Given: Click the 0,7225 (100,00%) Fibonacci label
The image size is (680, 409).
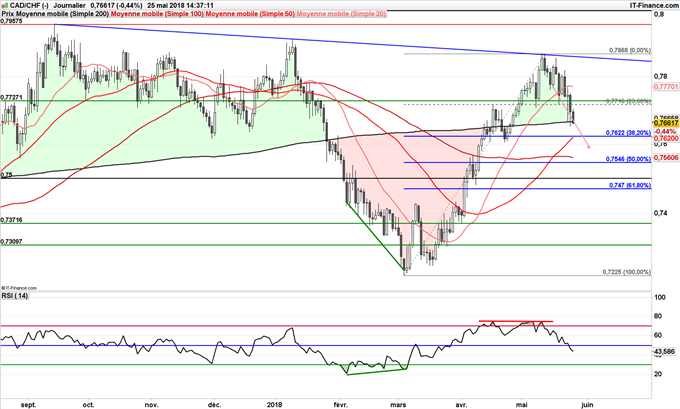Looking at the screenshot, I should (627, 272).
